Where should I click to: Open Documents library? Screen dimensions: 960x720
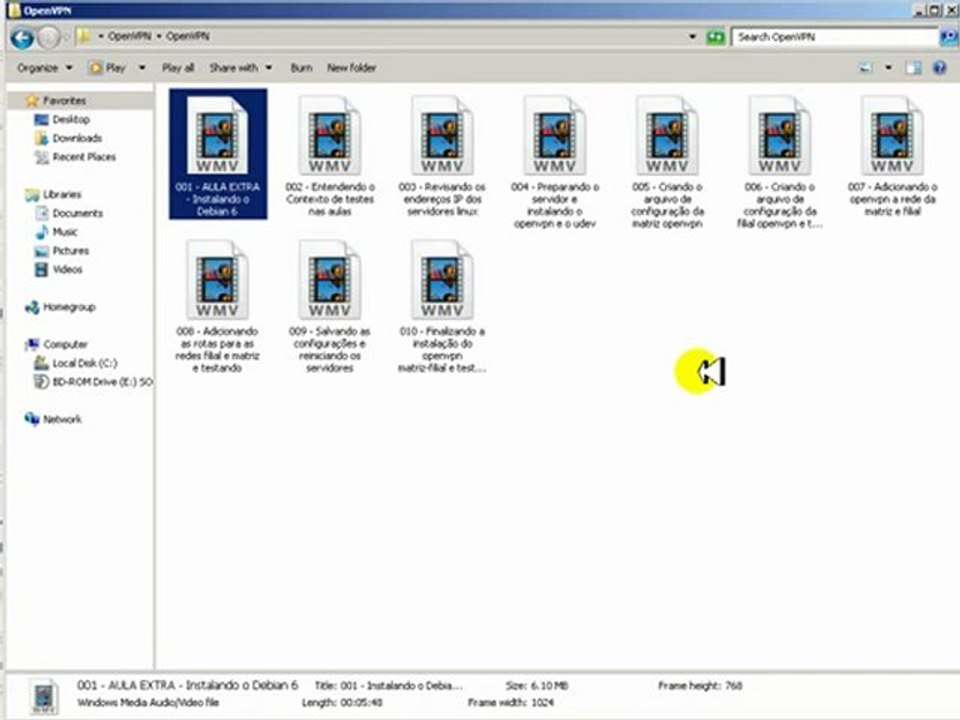77,214
